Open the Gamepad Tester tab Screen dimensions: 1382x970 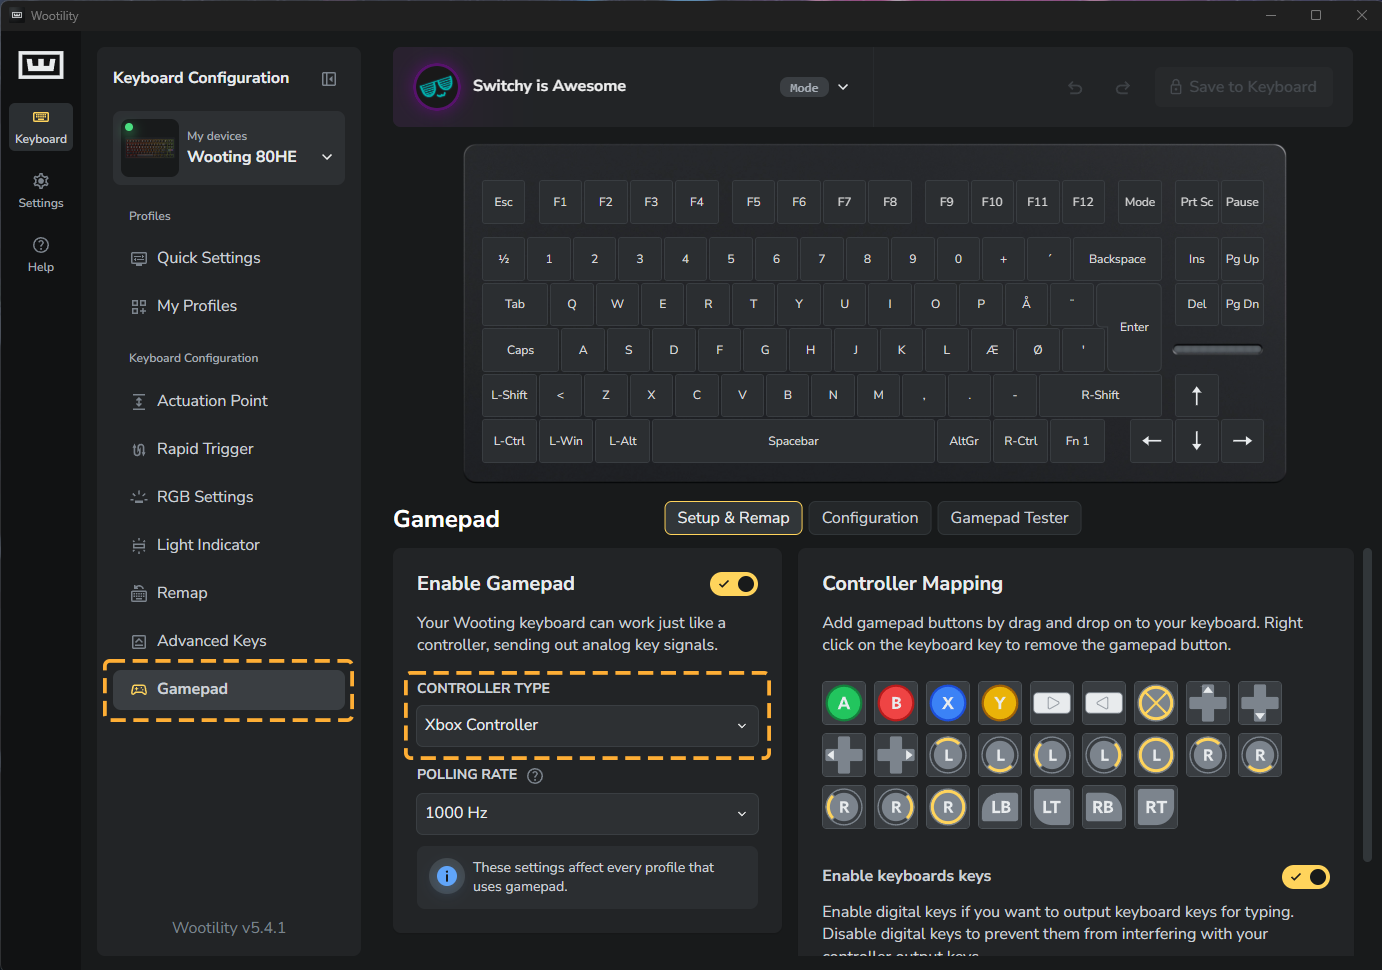[x=1009, y=518]
